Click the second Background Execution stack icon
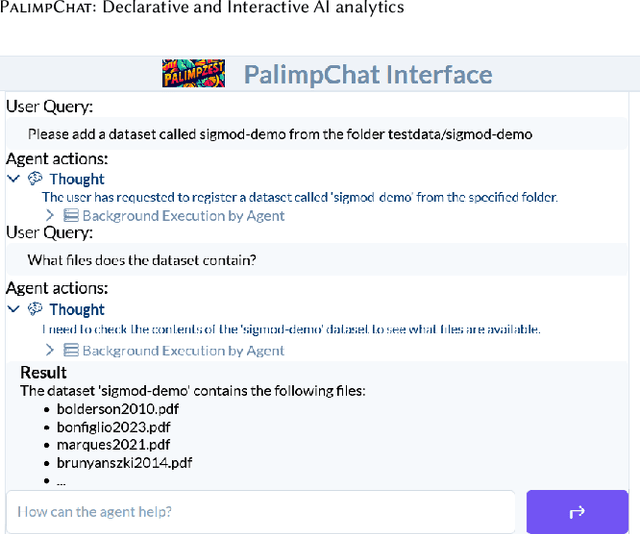This screenshot has height=534, width=640. [x=70, y=350]
